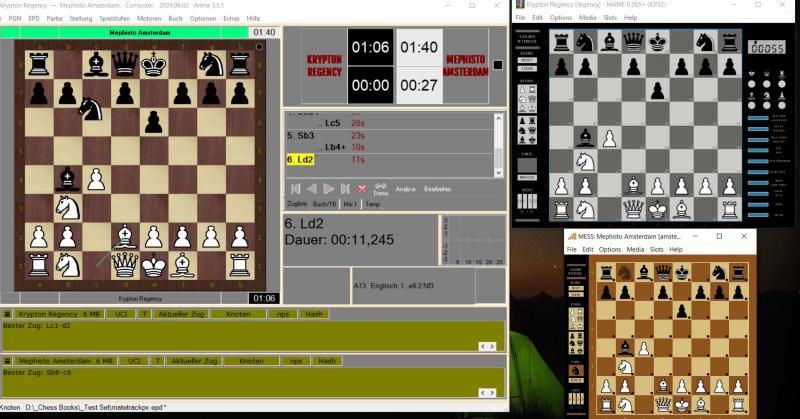Click the red X cancel icon

[x=362, y=188]
